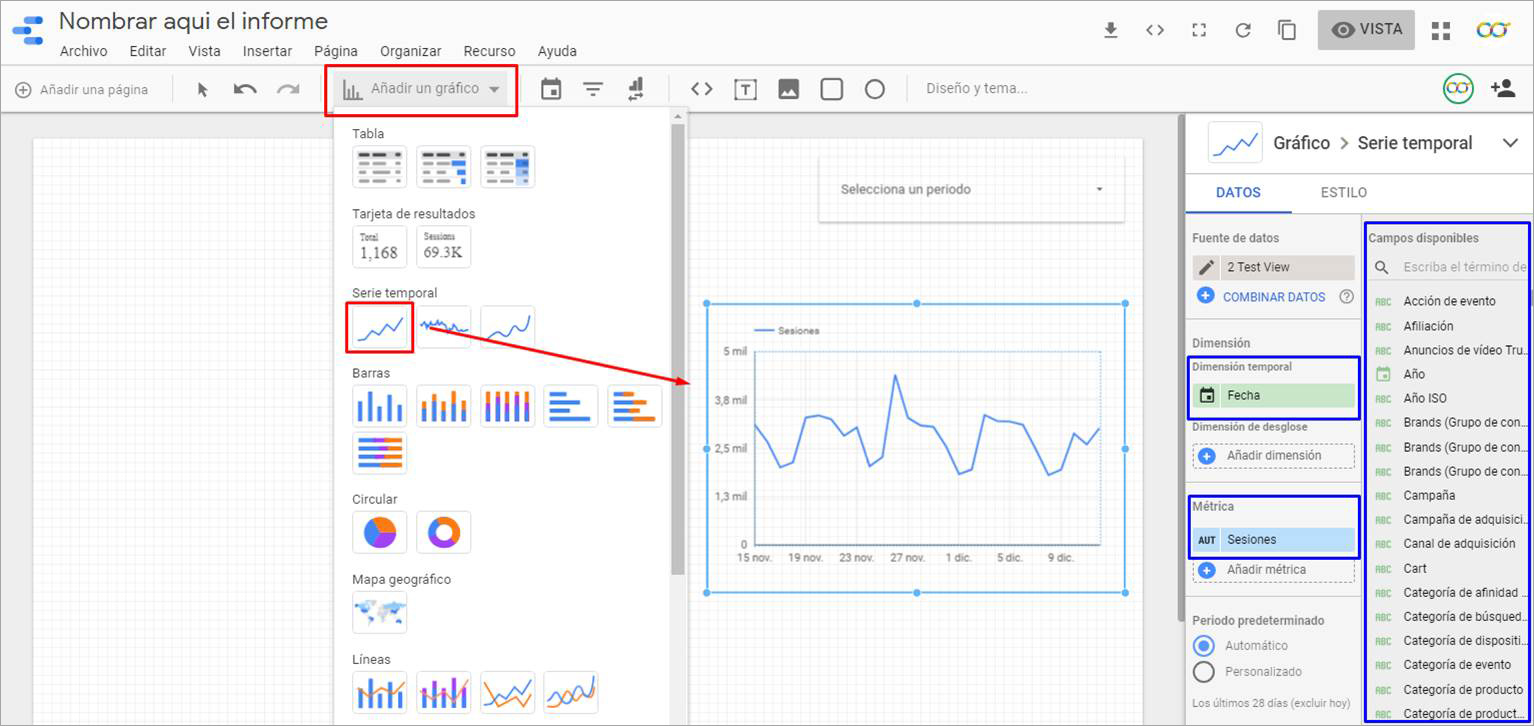
Task: Open the Selecciona un periodo dropdown
Action: [971, 189]
